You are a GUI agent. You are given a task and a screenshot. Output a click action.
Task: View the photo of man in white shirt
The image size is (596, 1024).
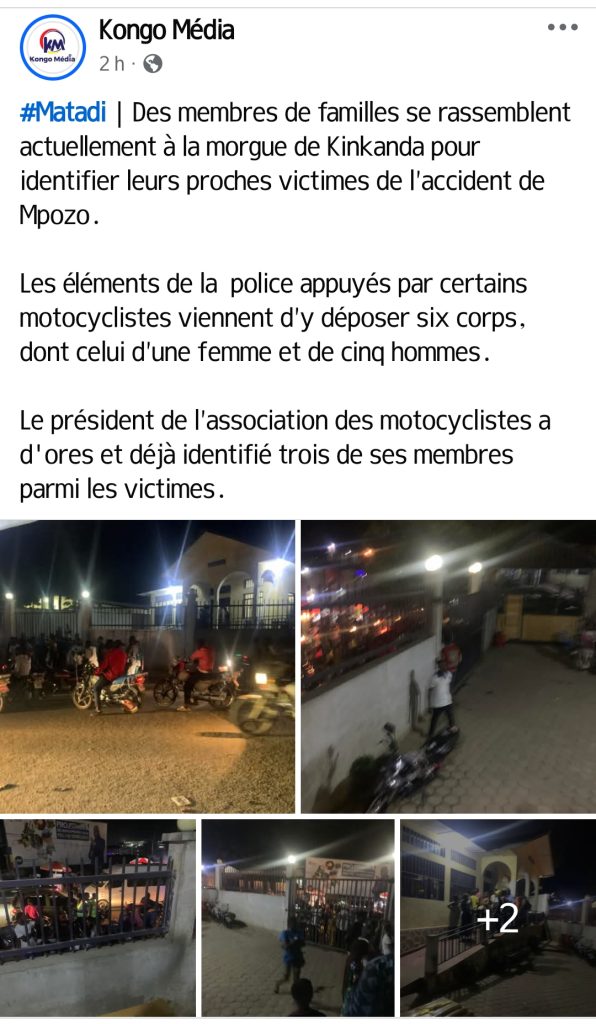coord(448,666)
